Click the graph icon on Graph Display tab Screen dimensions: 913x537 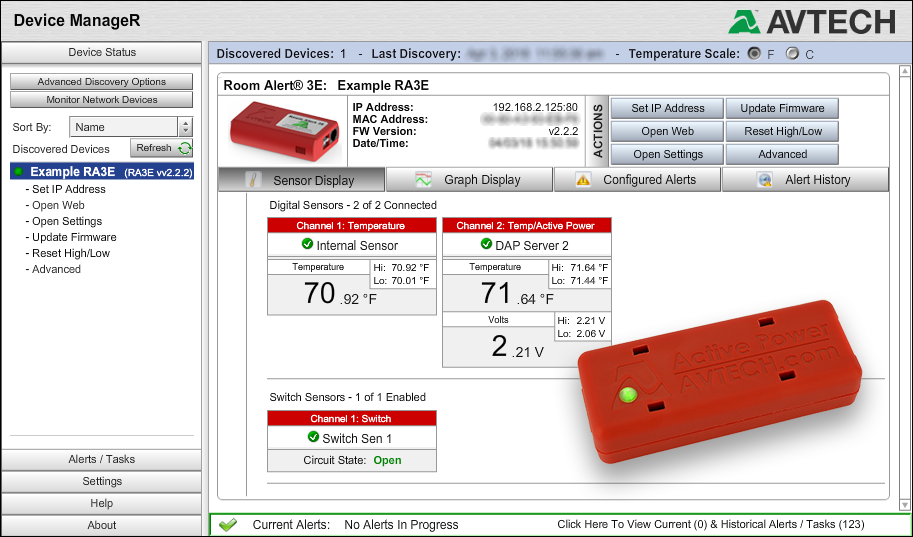point(424,180)
